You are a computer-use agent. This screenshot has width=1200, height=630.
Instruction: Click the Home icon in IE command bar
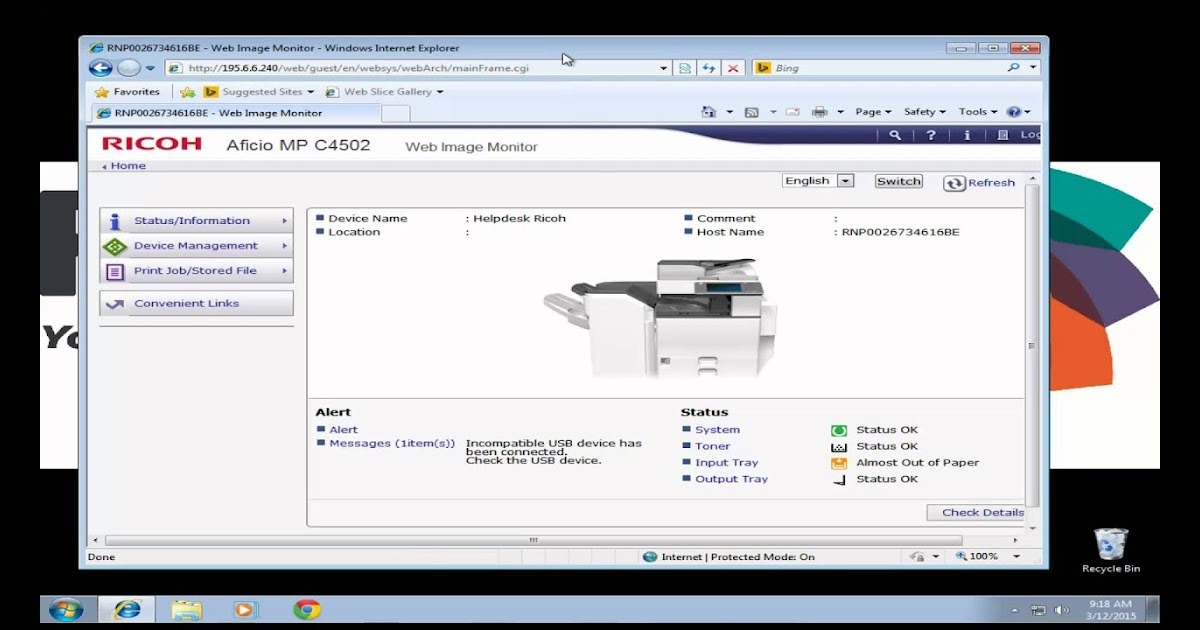point(709,112)
